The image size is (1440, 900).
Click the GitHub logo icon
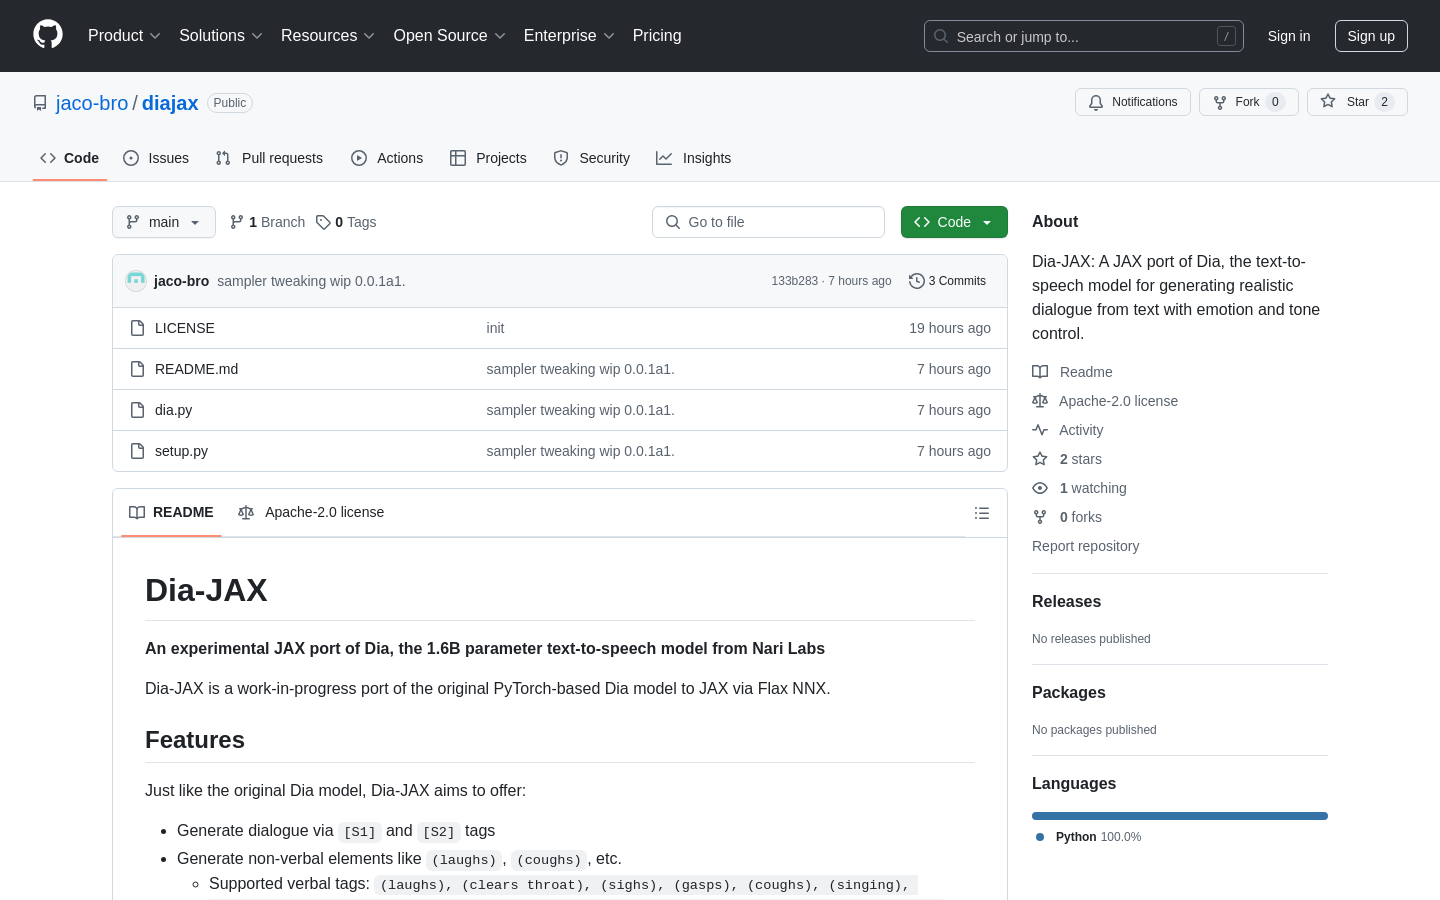(x=48, y=35)
